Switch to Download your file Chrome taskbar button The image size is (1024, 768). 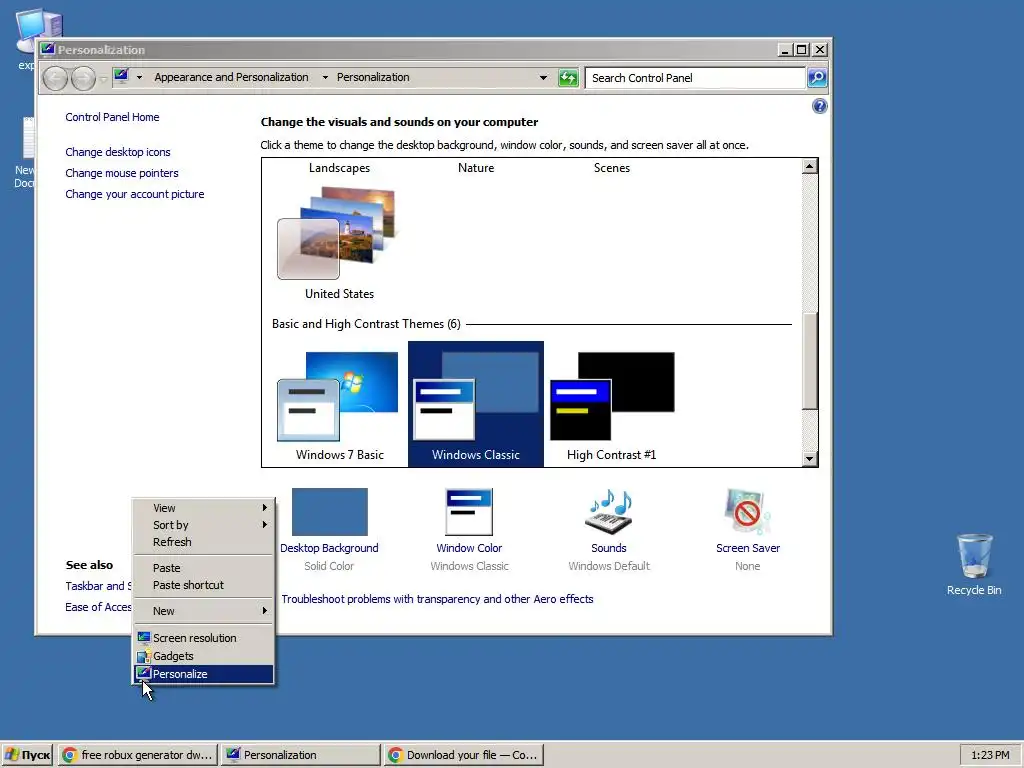click(x=464, y=755)
